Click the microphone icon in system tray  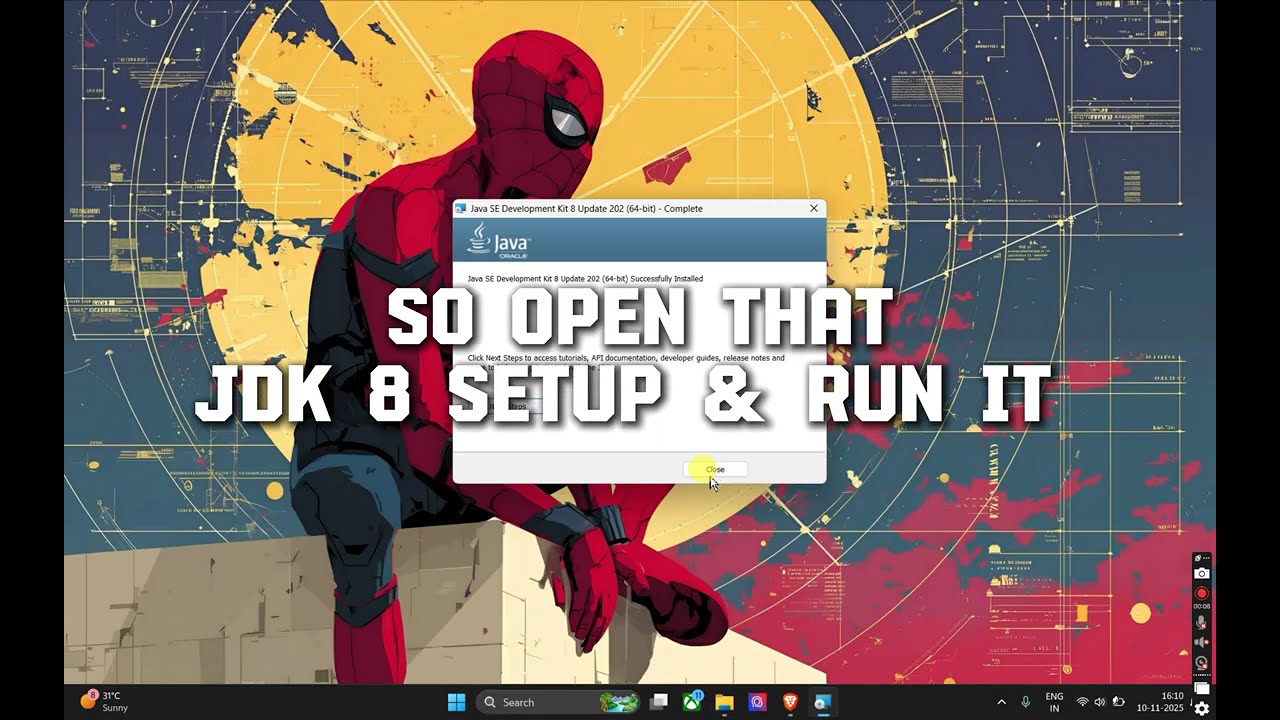pyautogui.click(x=1026, y=702)
